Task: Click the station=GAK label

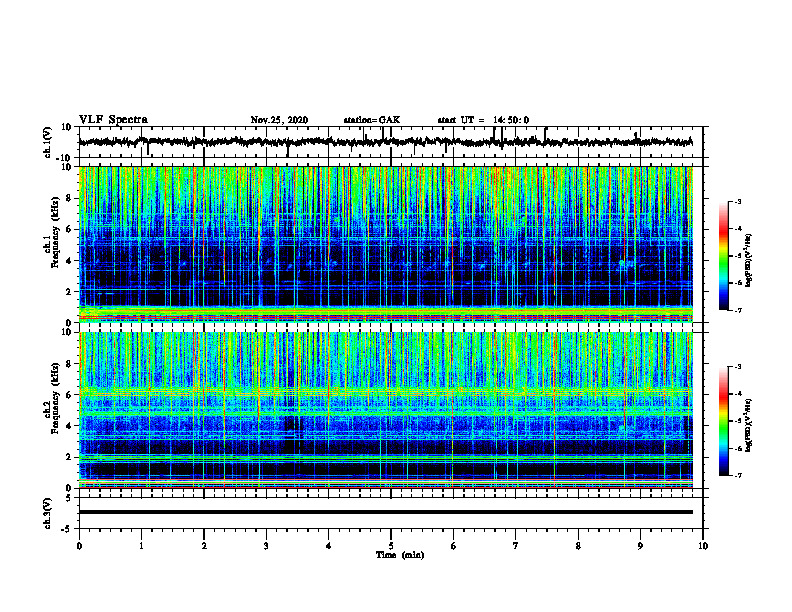Action: coord(372,120)
